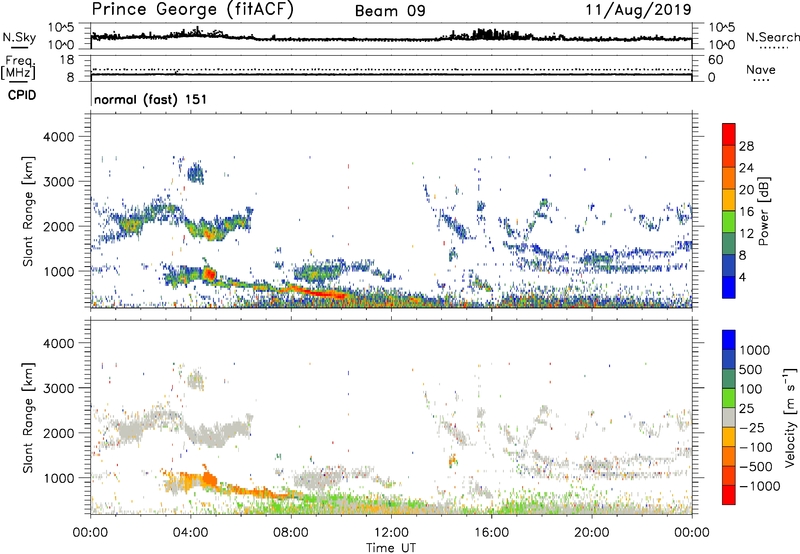This screenshot has height=554, width=800.
Task: Click the '100' tick on the velocity scale
Action: coord(750,389)
